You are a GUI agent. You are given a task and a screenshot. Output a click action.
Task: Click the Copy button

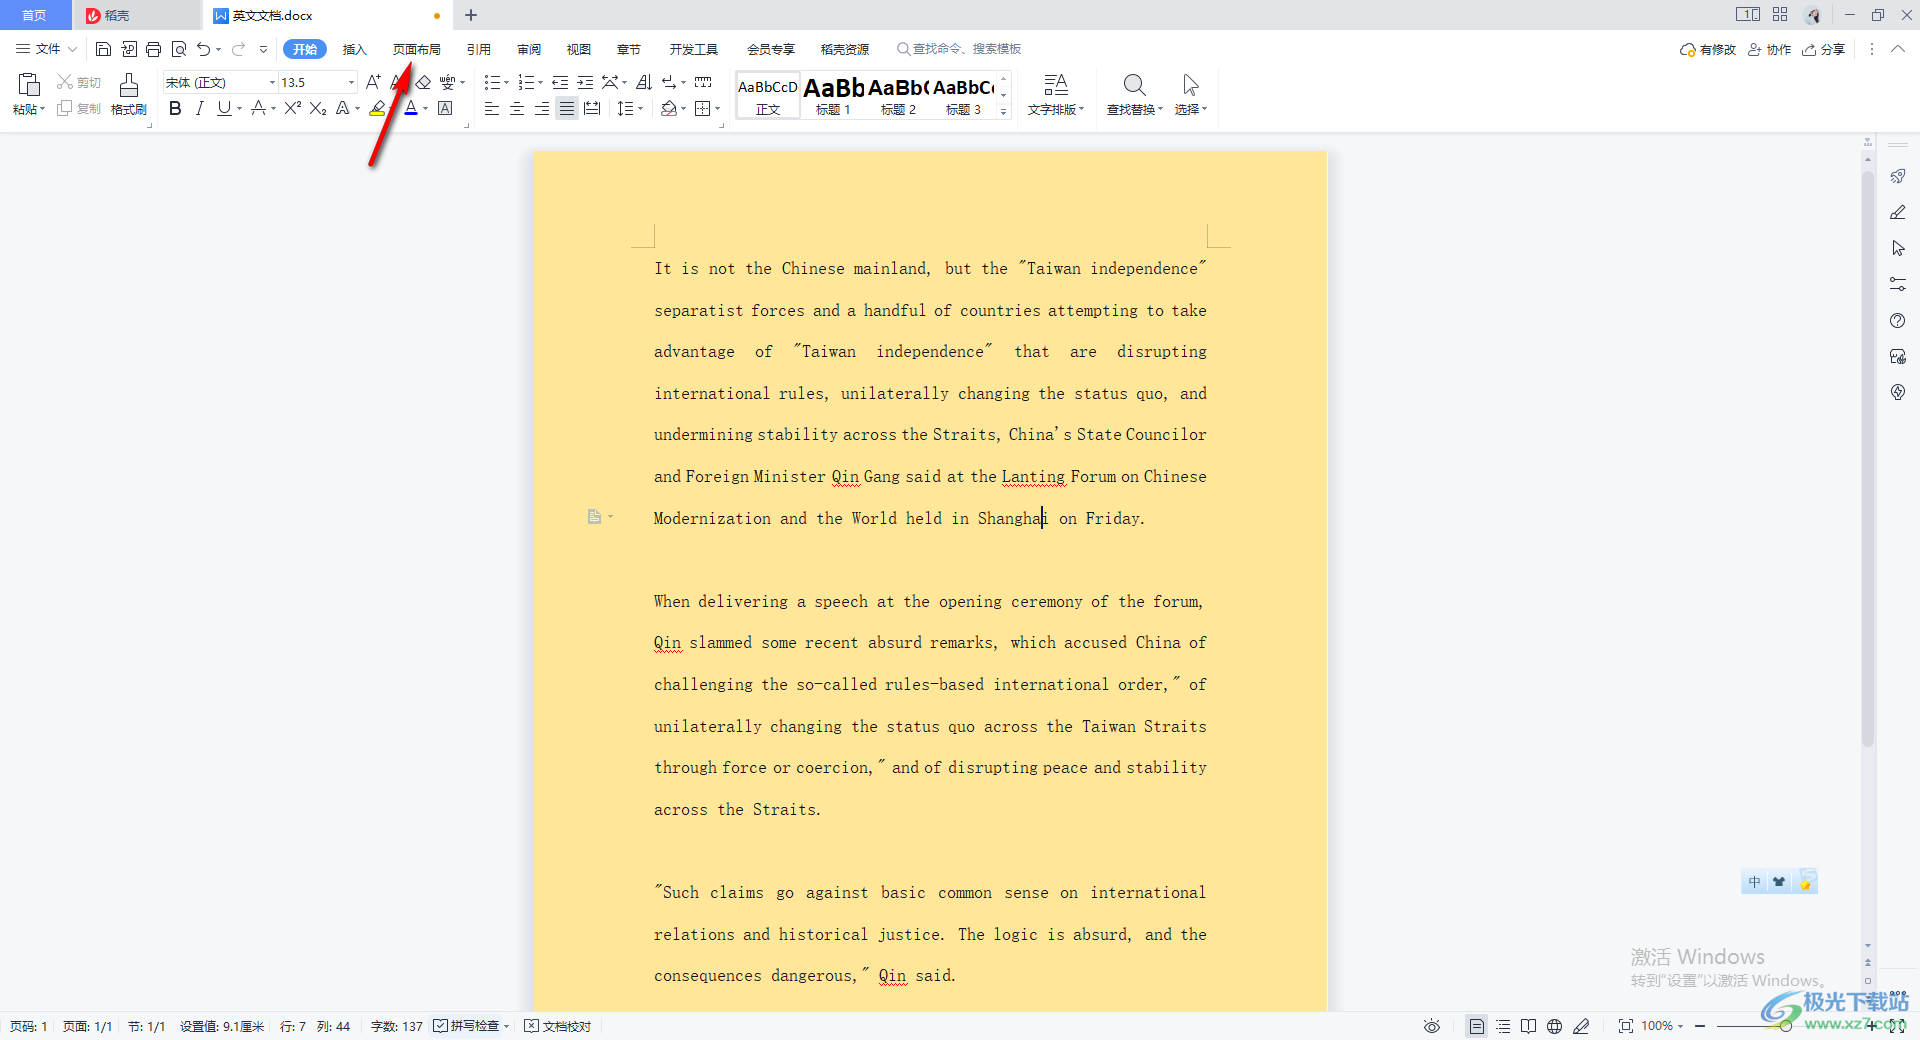click(79, 108)
